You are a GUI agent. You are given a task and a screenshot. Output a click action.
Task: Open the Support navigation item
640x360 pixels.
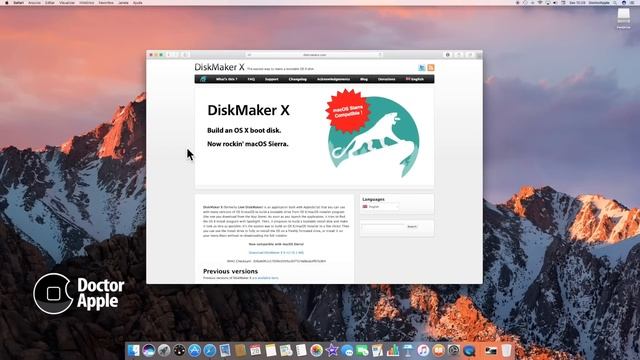click(x=271, y=79)
